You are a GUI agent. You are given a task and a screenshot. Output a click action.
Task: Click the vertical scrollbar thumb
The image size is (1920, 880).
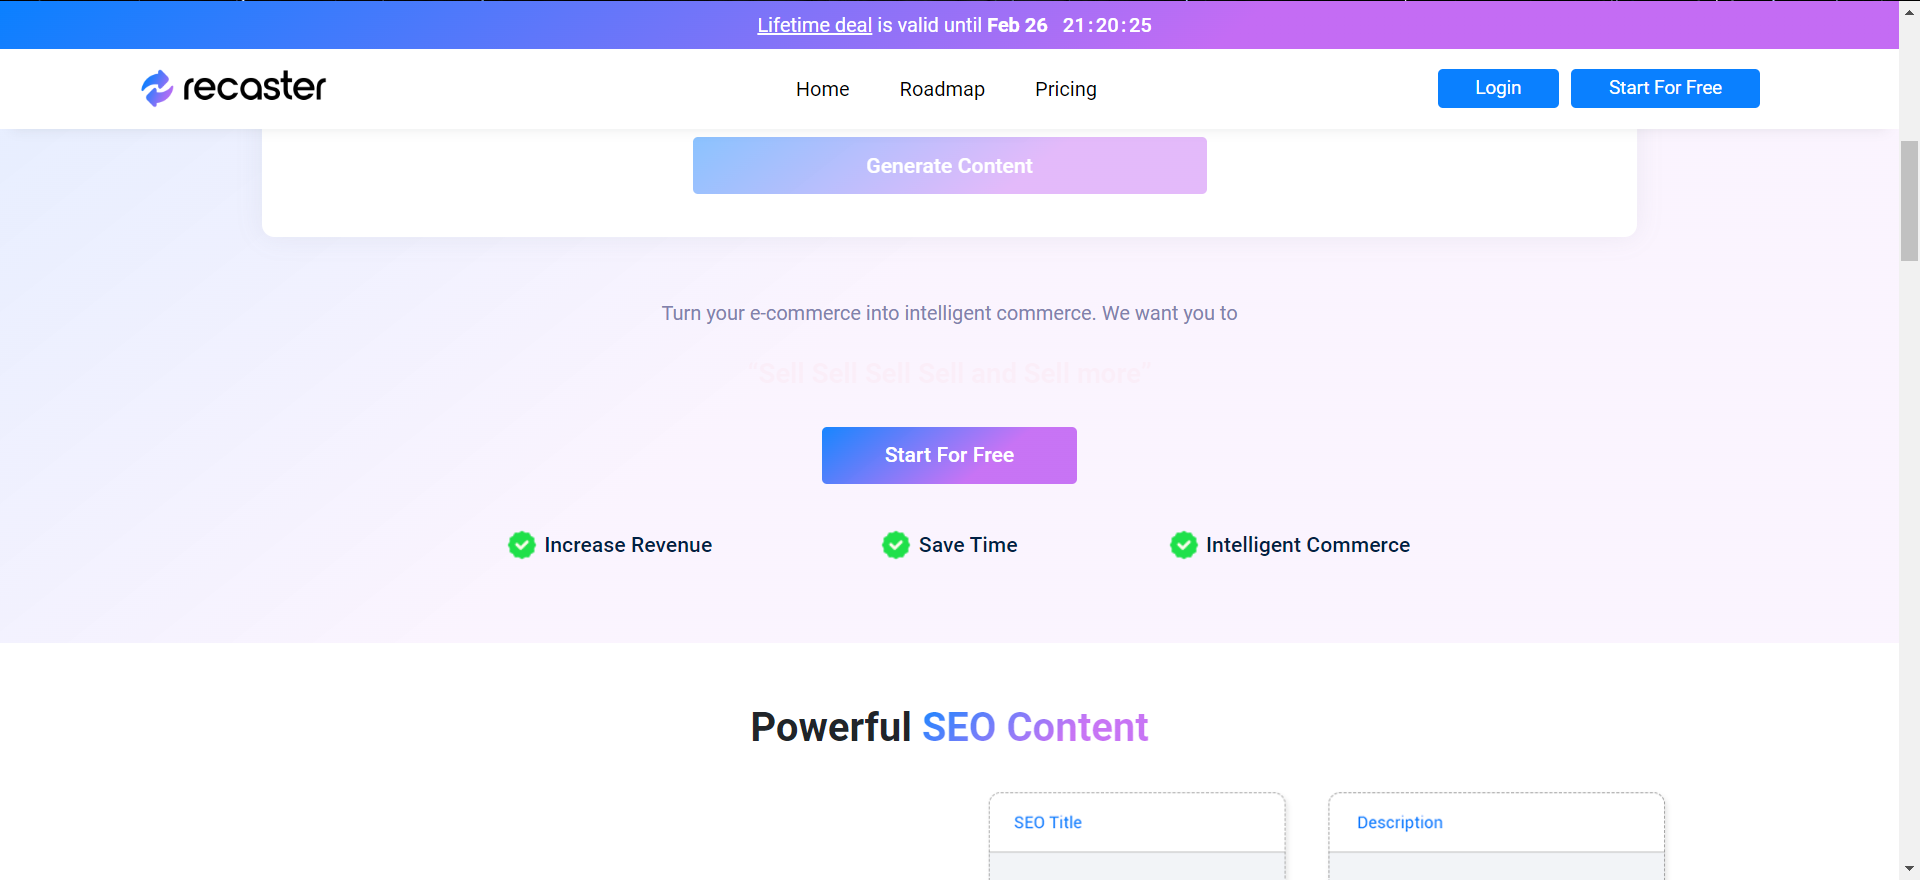tap(1909, 201)
